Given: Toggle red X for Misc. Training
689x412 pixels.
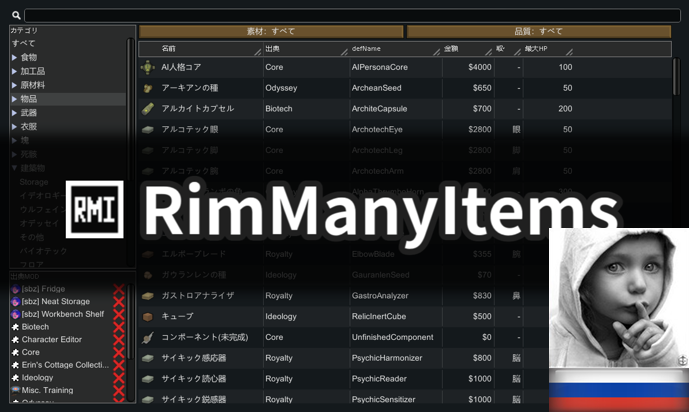Looking at the screenshot, I should click(x=119, y=390).
